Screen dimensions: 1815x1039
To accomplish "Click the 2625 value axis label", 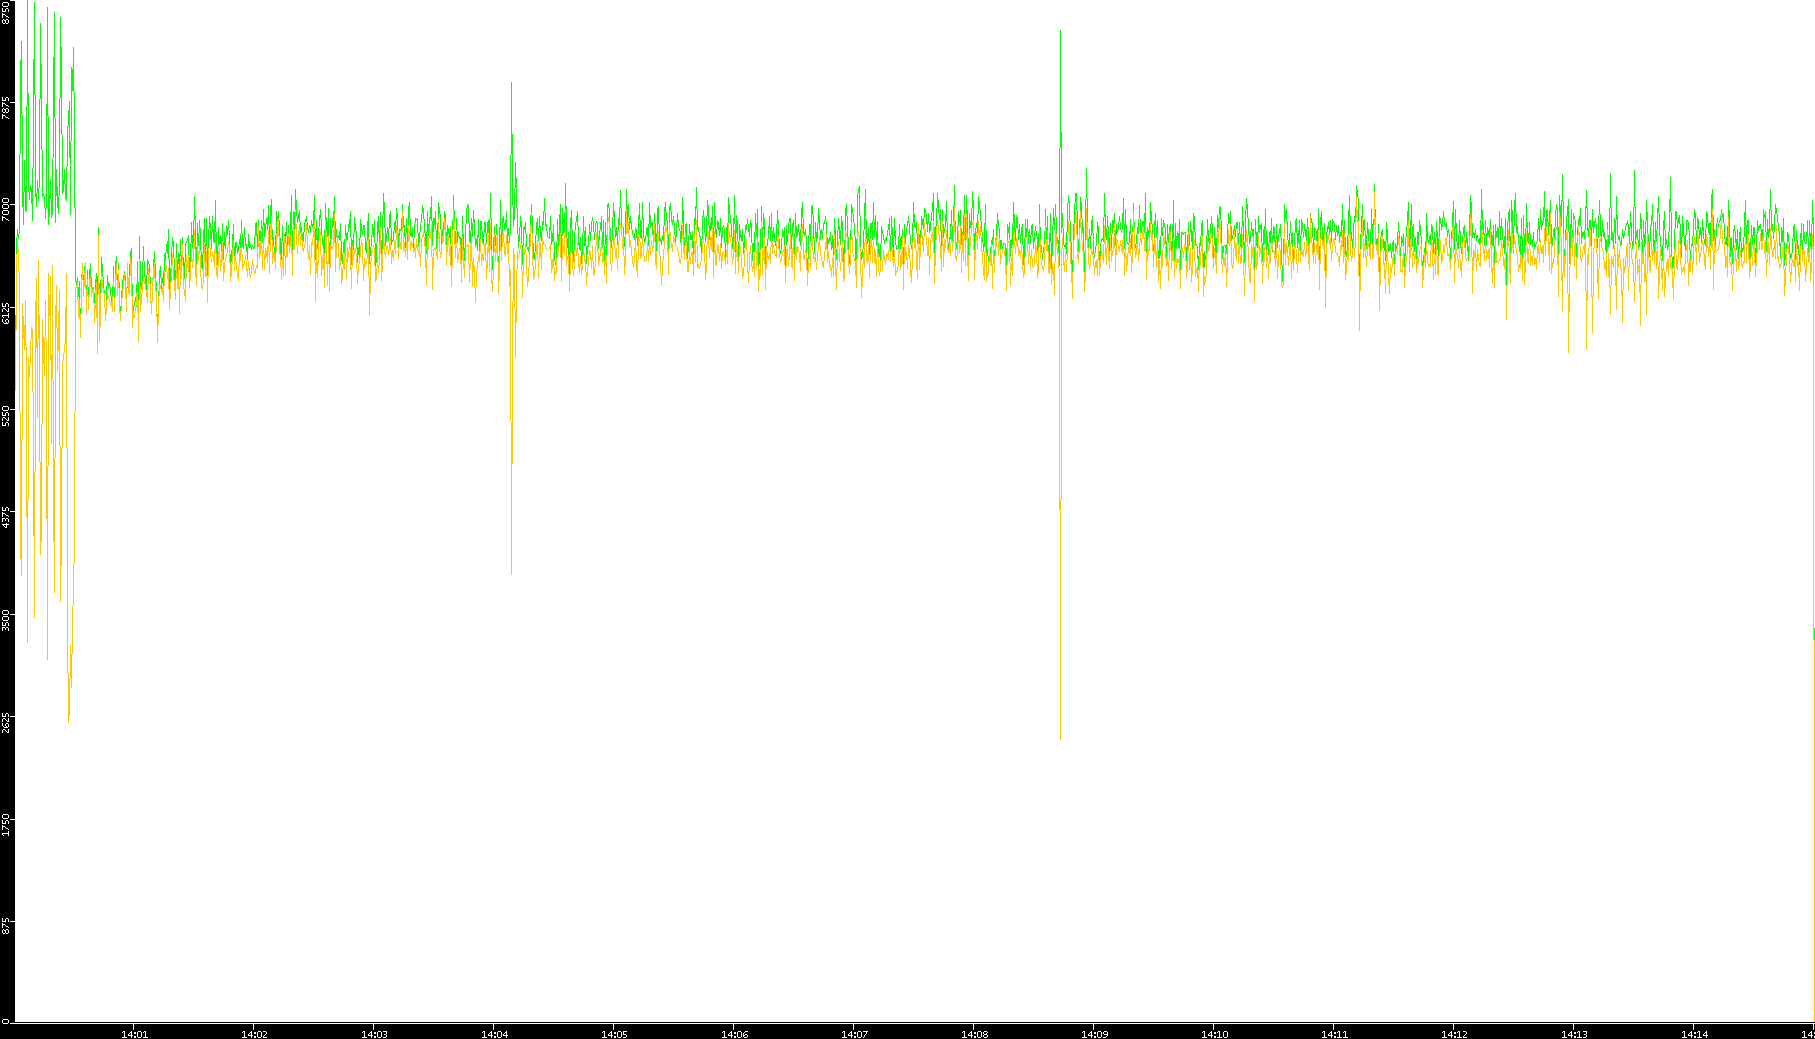I will coord(6,721).
